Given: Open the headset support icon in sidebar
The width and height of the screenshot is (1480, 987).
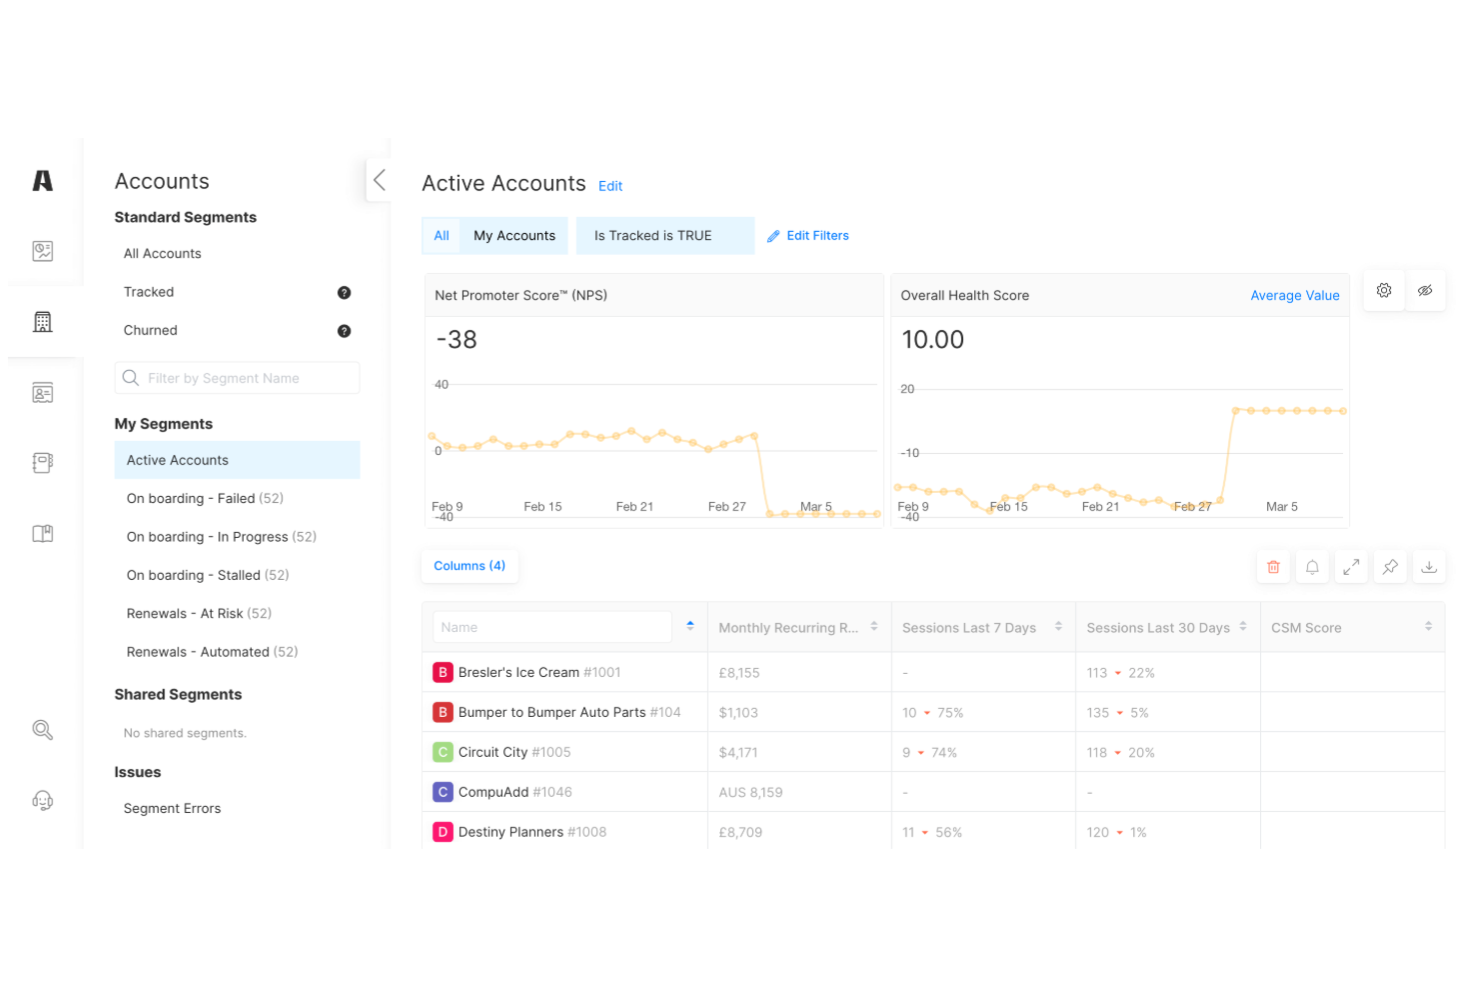Looking at the screenshot, I should pos(42,799).
